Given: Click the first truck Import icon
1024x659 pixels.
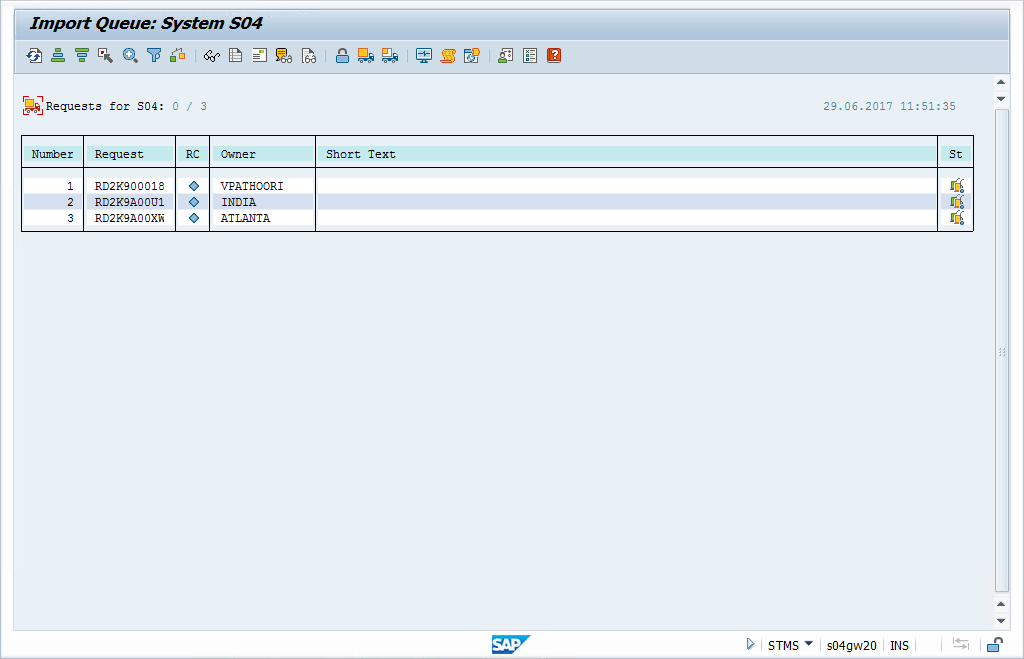Looking at the screenshot, I should [366, 56].
